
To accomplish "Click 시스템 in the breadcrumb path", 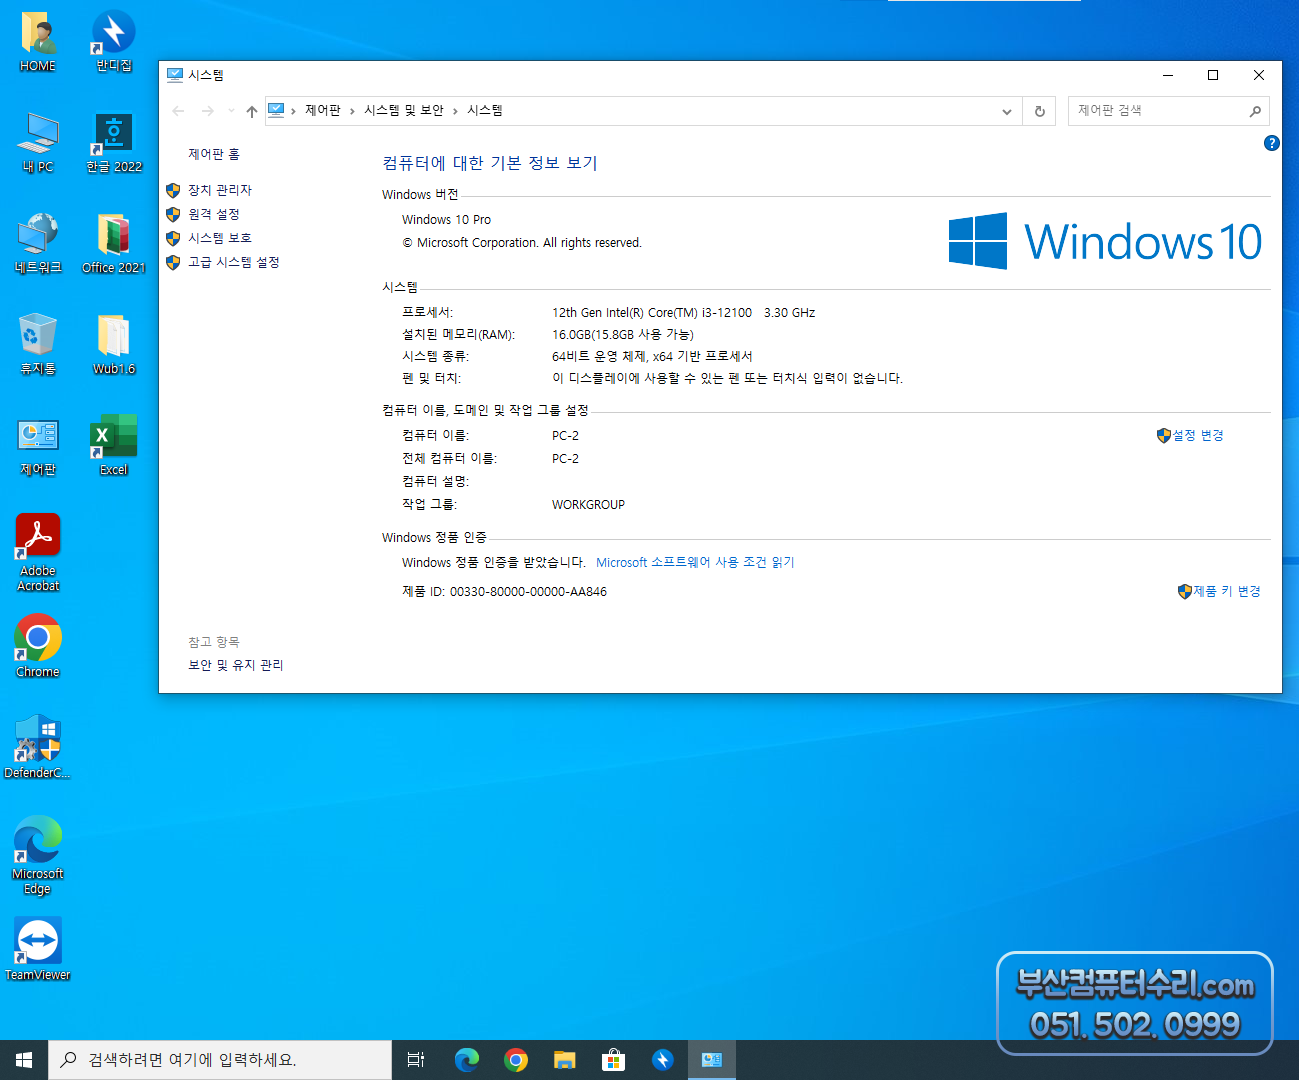I will click(485, 110).
